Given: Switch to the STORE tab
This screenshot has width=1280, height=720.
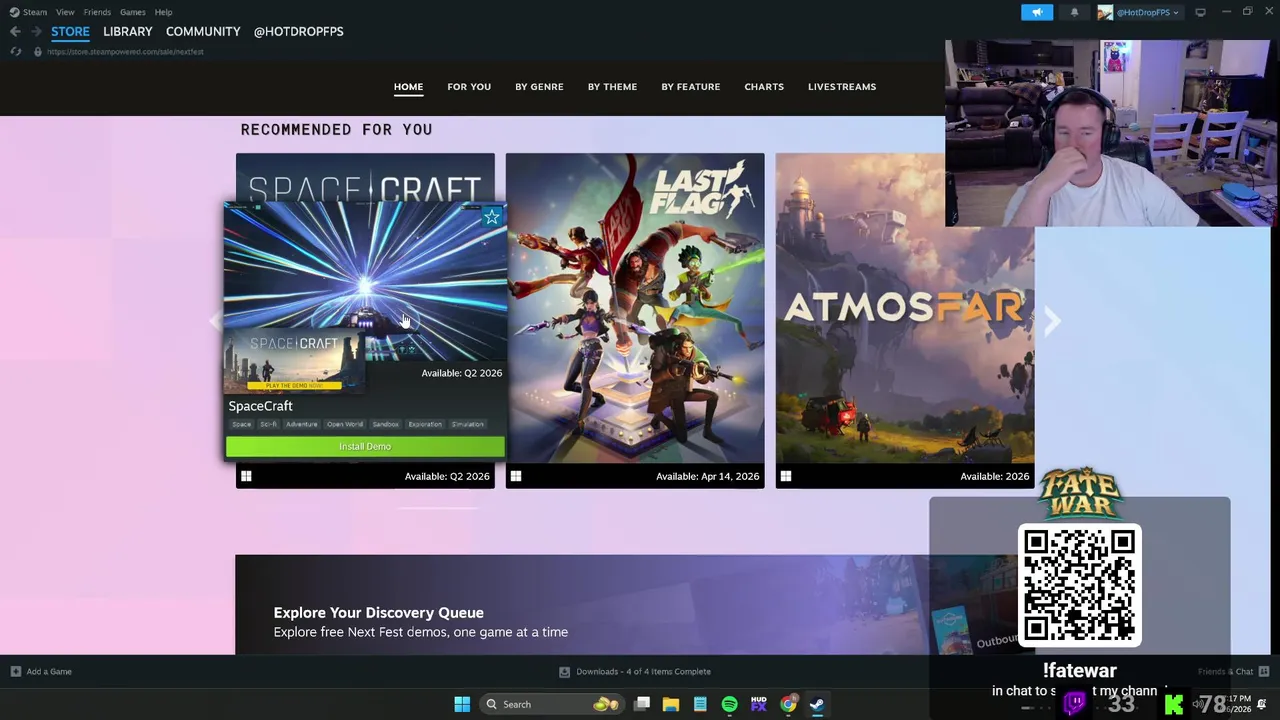Looking at the screenshot, I should coord(70,32).
